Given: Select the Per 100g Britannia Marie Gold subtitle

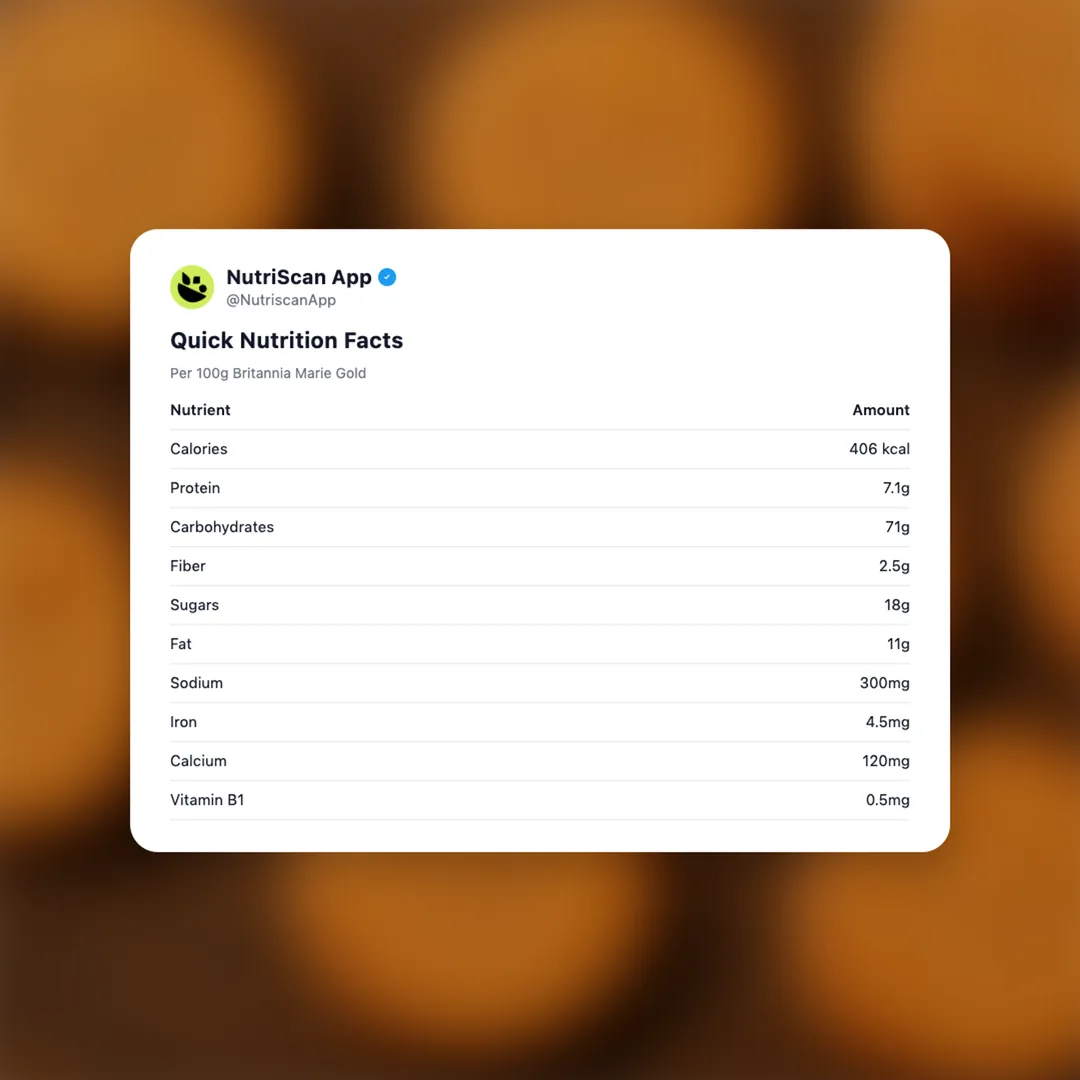Looking at the screenshot, I should [268, 373].
